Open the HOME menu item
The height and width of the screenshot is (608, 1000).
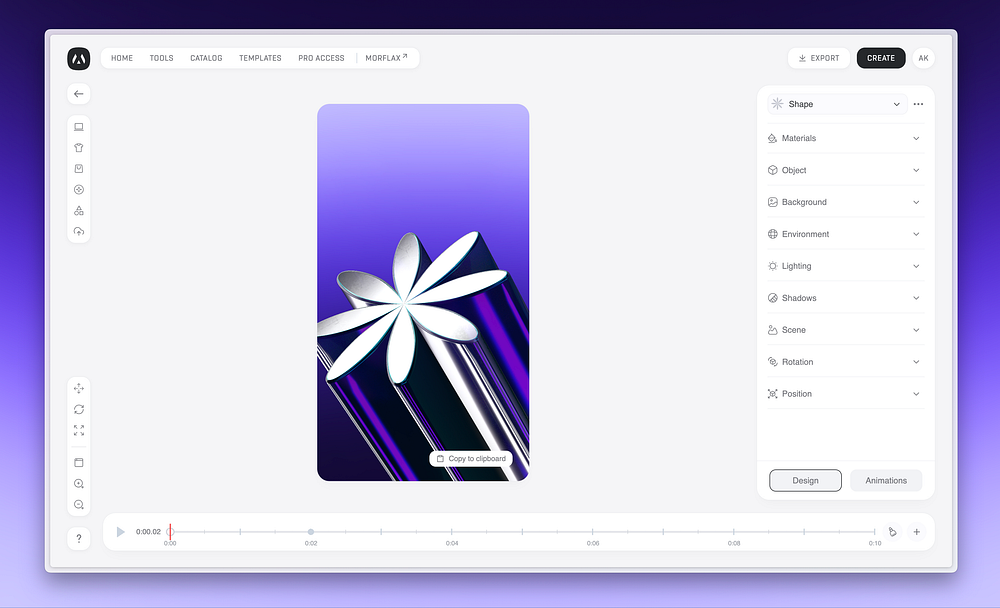coord(122,58)
